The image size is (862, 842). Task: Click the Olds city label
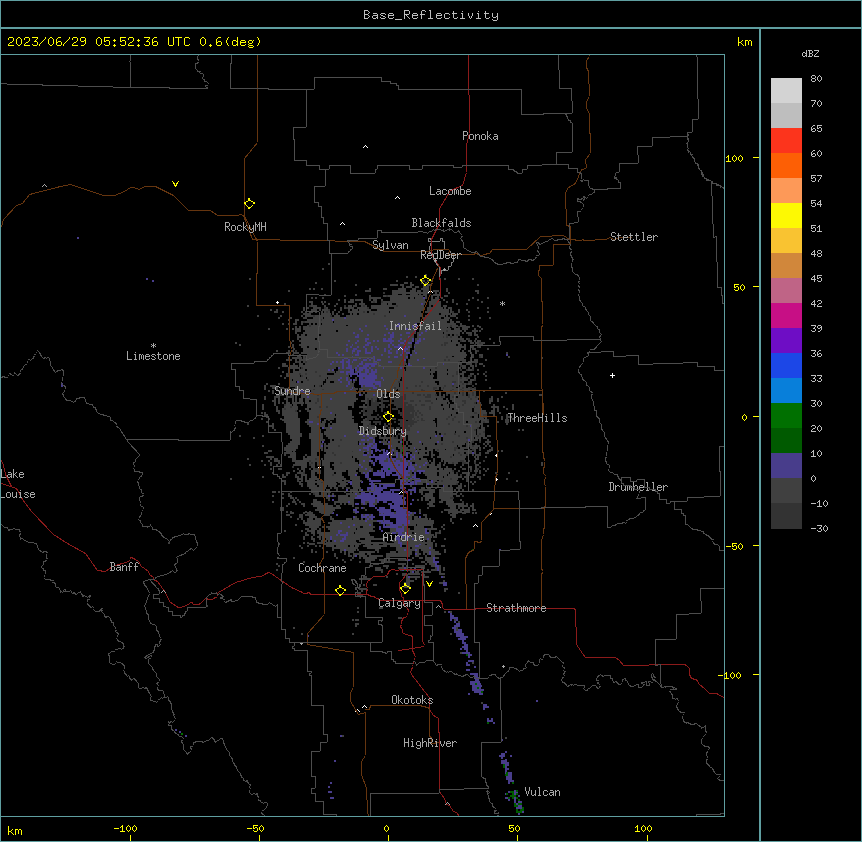tap(388, 394)
